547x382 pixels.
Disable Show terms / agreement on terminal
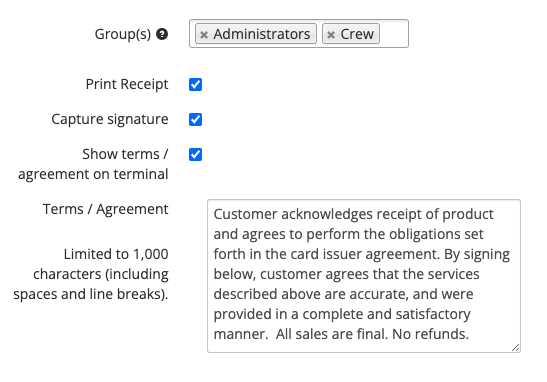195,154
